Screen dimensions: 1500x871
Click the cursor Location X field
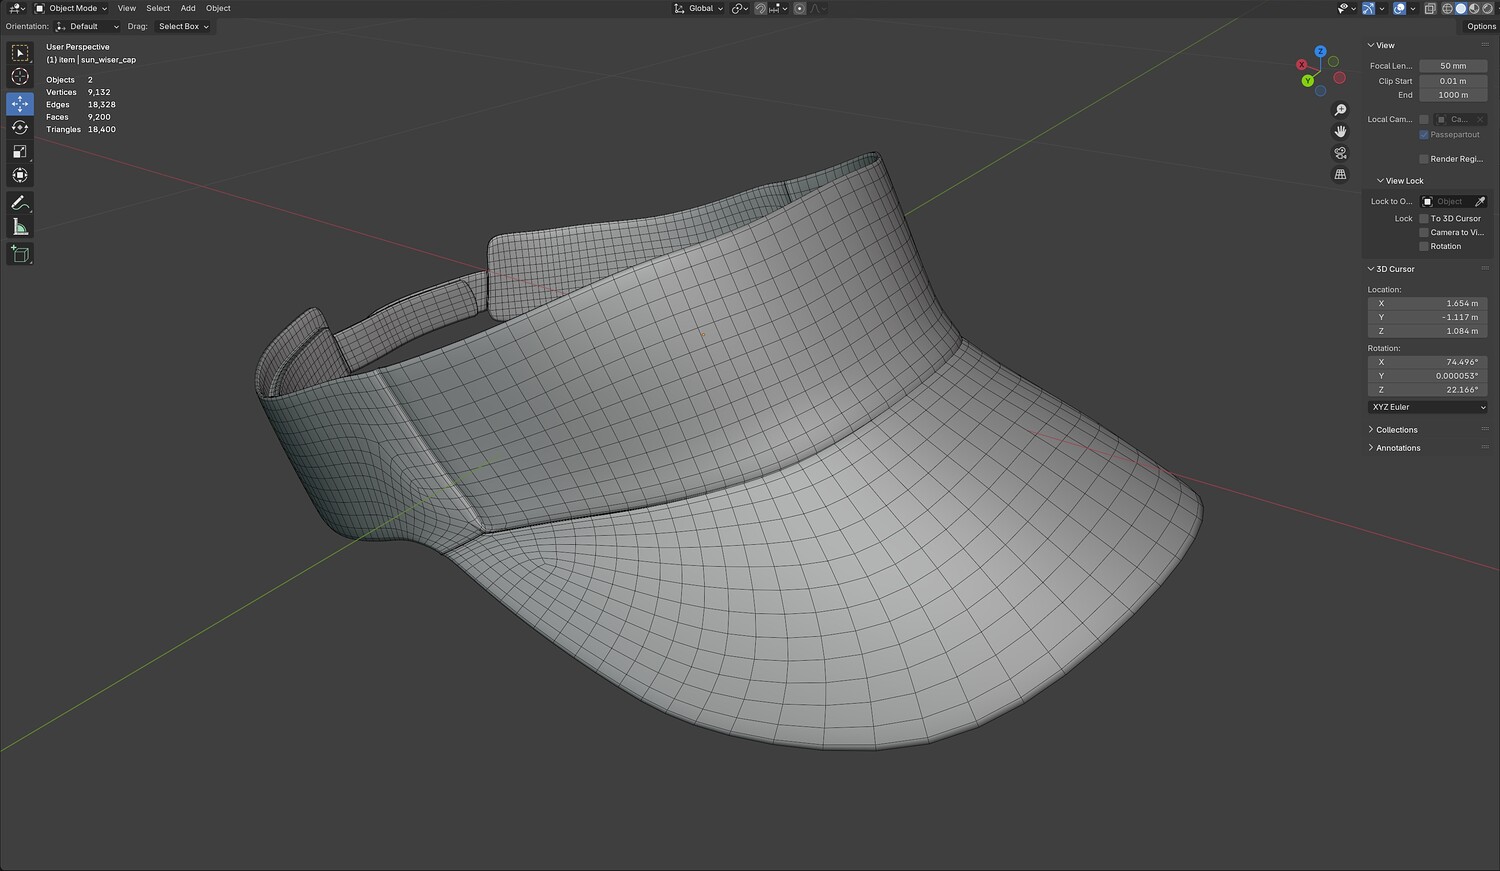1427,303
